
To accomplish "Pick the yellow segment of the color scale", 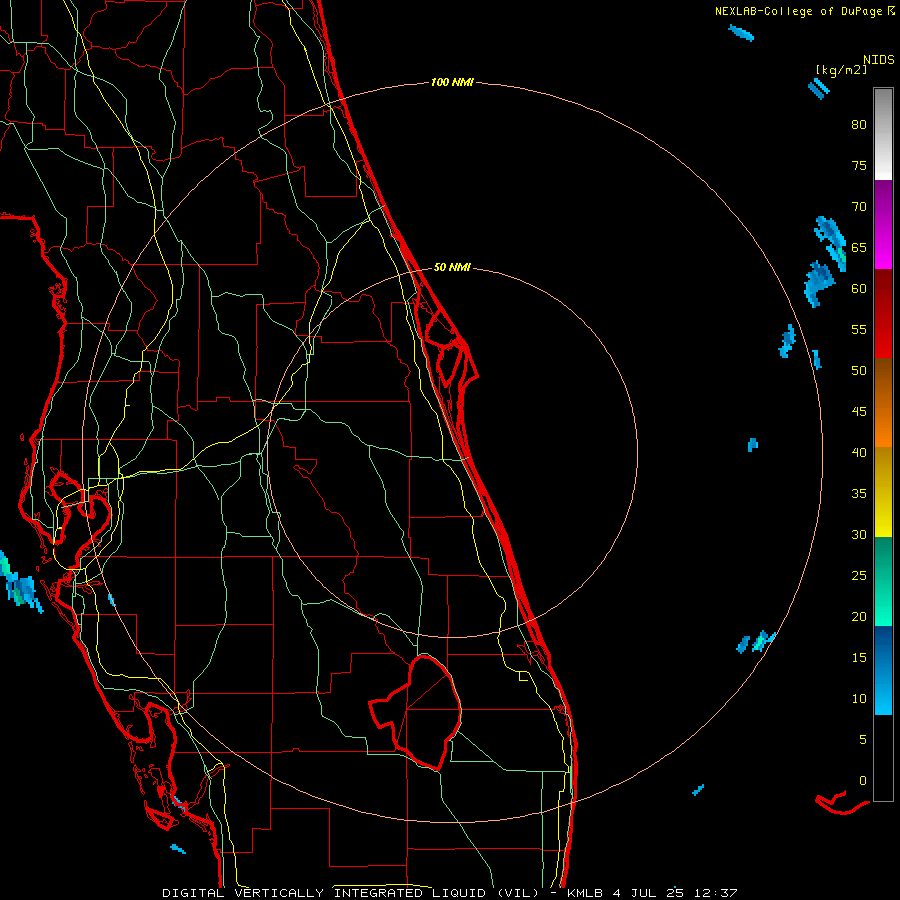I will click(883, 492).
